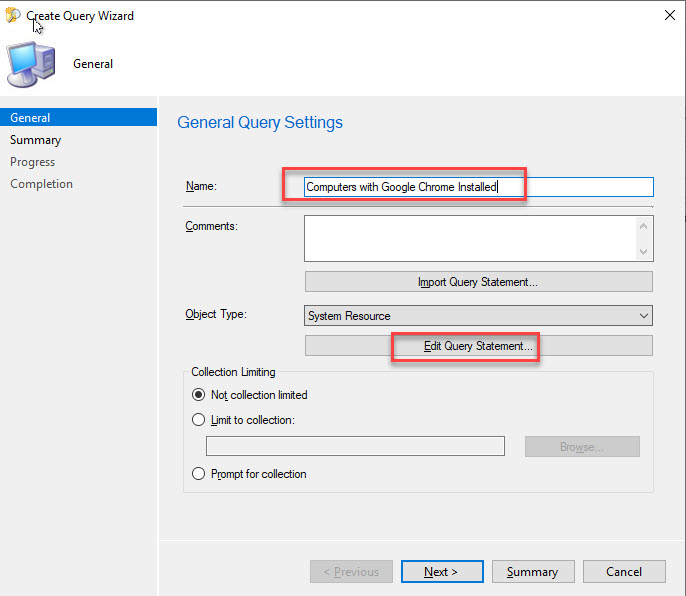Close the Create Query Wizard window
Screen dimensions: 686x596
coord(668,16)
